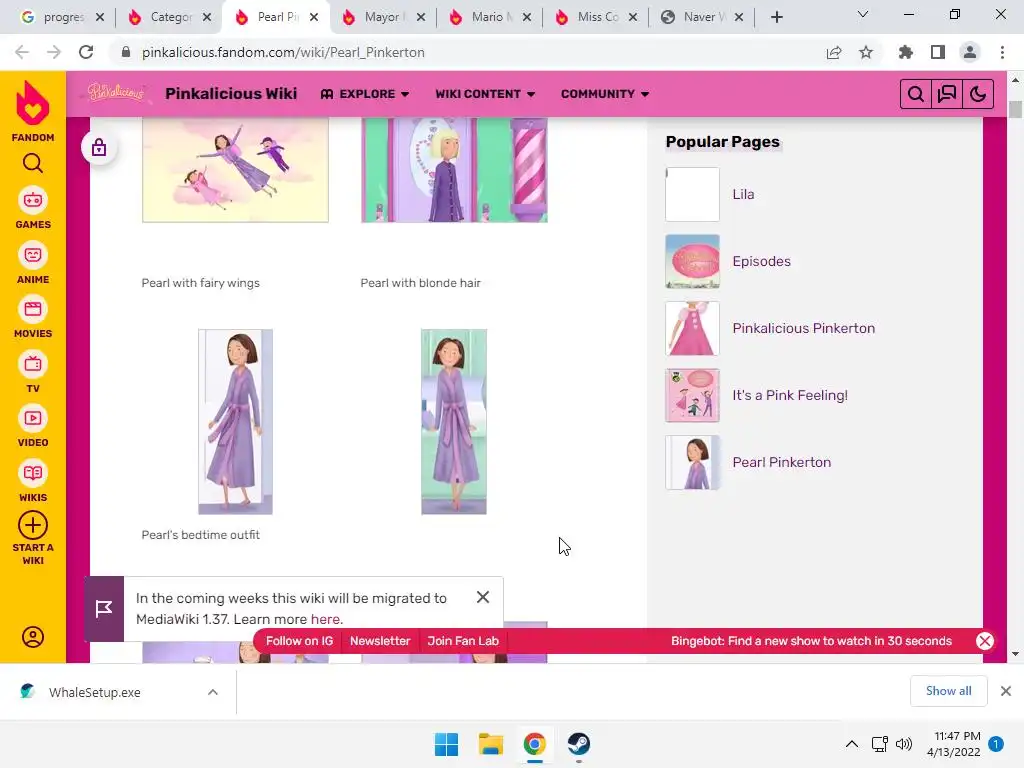Click the Pinkalicious logo image
The width and height of the screenshot is (1024, 768).
coord(116,93)
